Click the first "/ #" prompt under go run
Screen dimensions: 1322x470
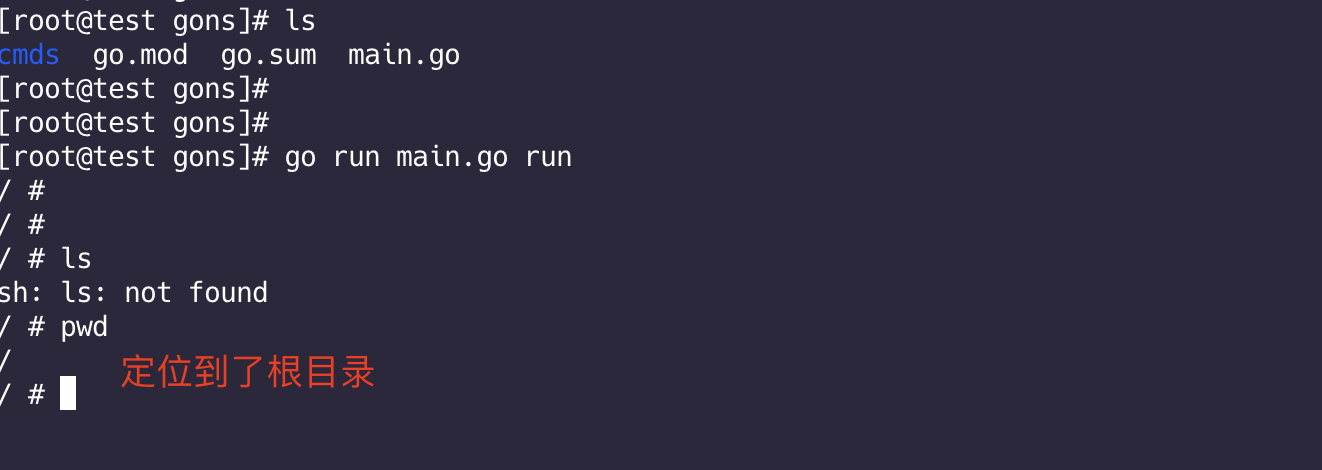[22, 191]
